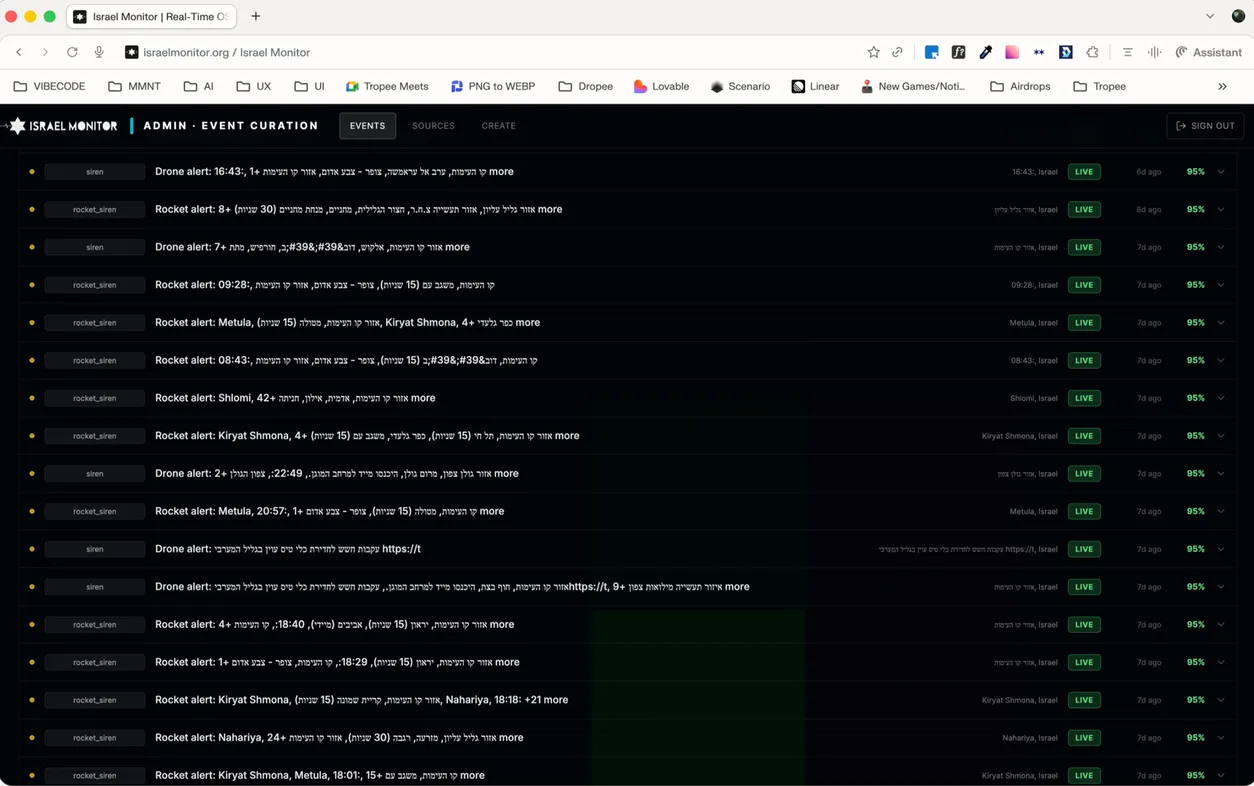The image size is (1254, 786).
Task: Open the VIBECODE bookmarks folder
Action: [x=49, y=87]
